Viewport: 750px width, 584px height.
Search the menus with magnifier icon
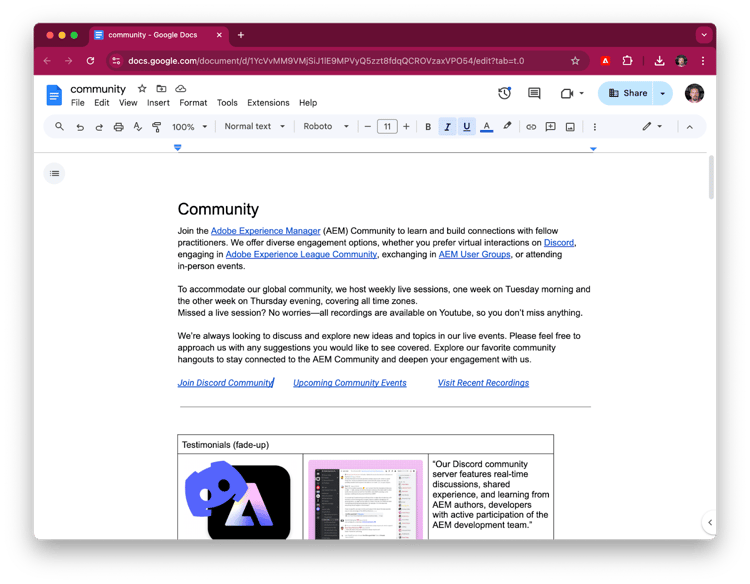(x=59, y=127)
